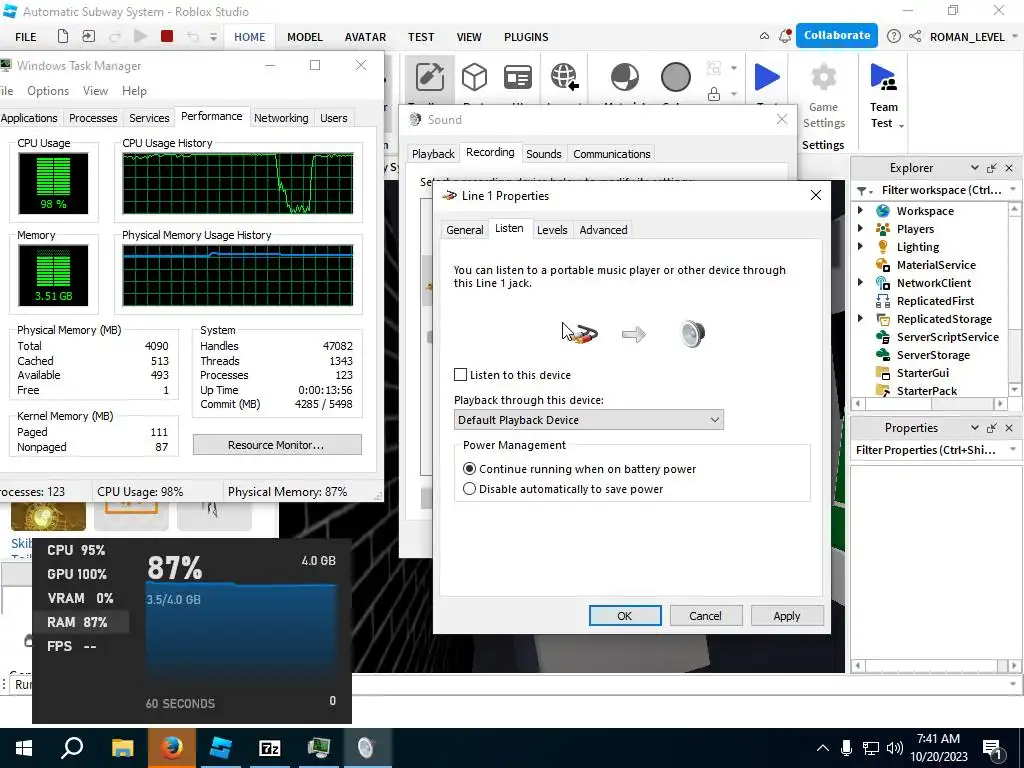Open the Toolbox icon in the ribbon
The width and height of the screenshot is (1024, 768).
click(429, 77)
